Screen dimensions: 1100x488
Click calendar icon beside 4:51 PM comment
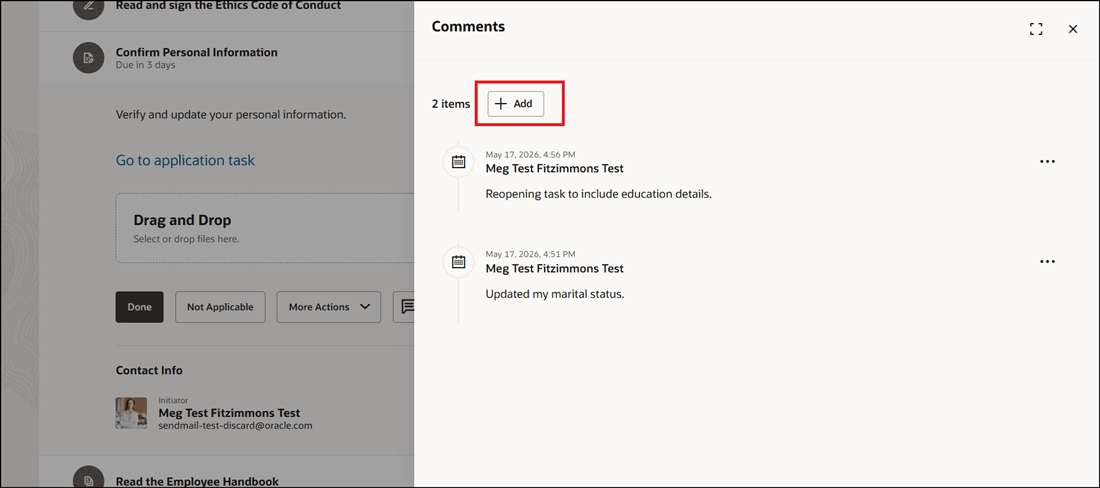[x=458, y=262]
